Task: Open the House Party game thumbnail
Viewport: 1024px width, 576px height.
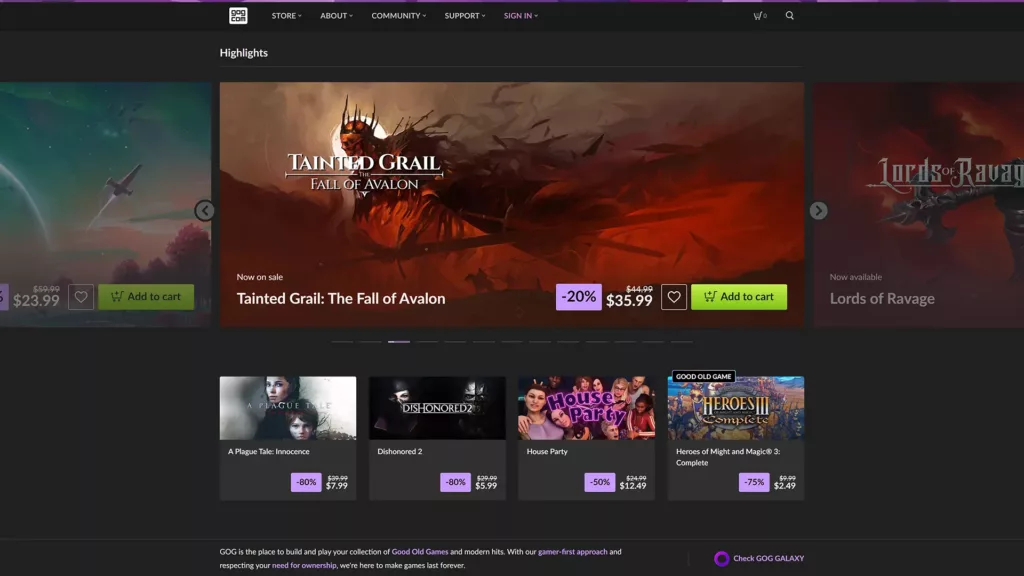Action: [586, 407]
